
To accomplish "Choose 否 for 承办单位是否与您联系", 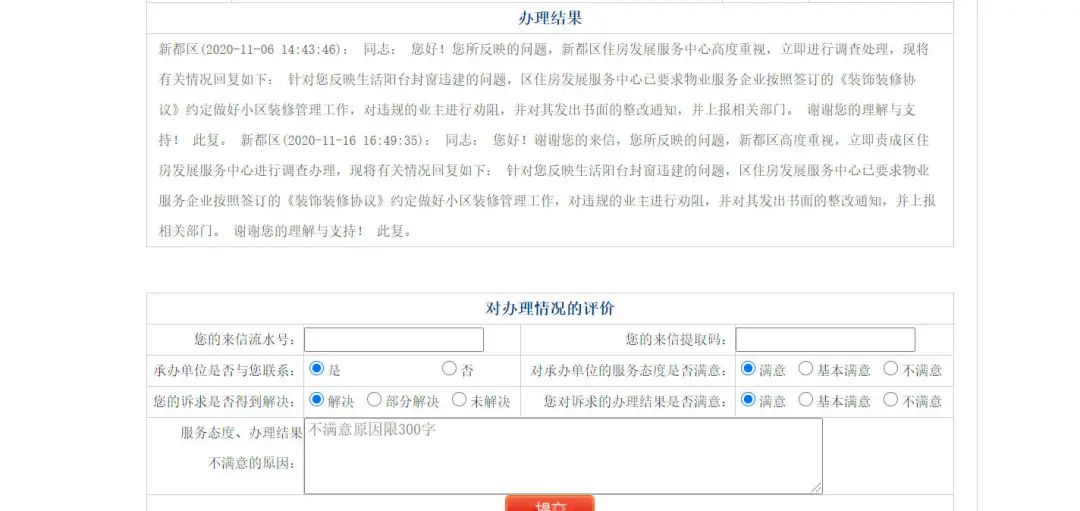I will tap(449, 369).
